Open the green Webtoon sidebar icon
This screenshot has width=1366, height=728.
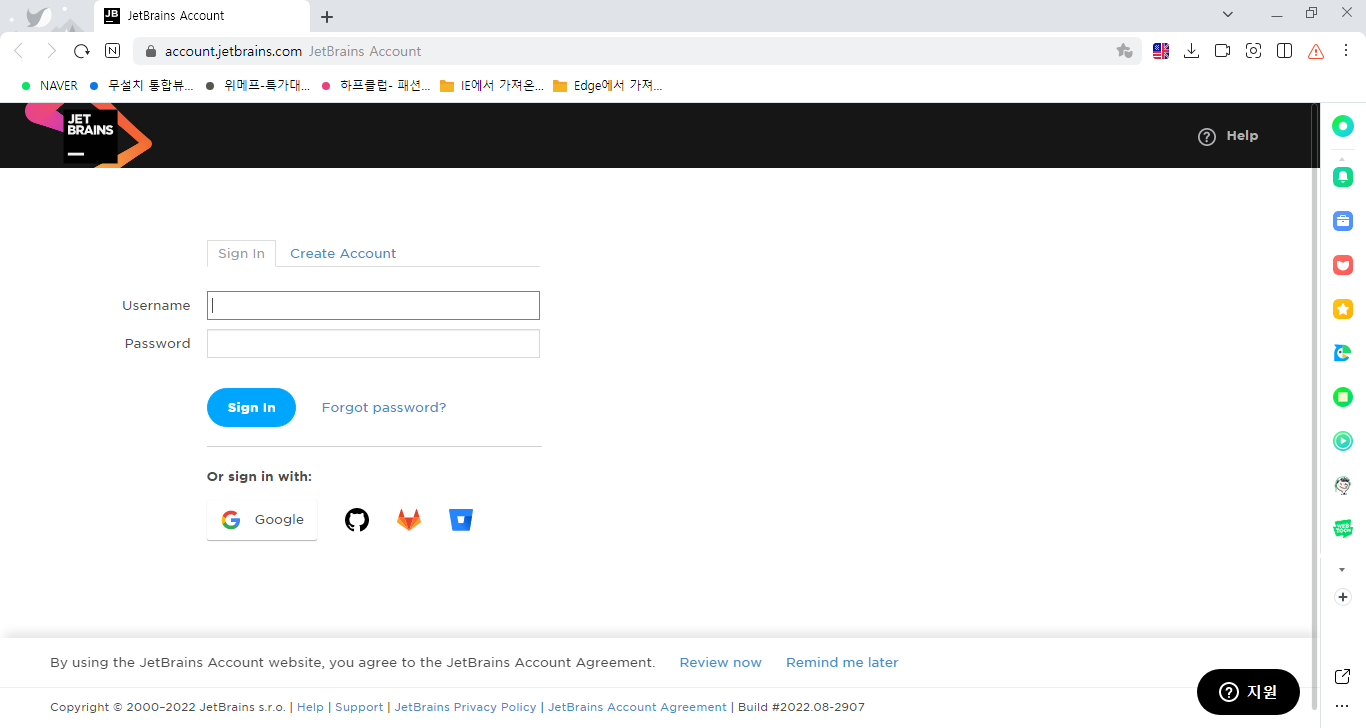click(1343, 529)
